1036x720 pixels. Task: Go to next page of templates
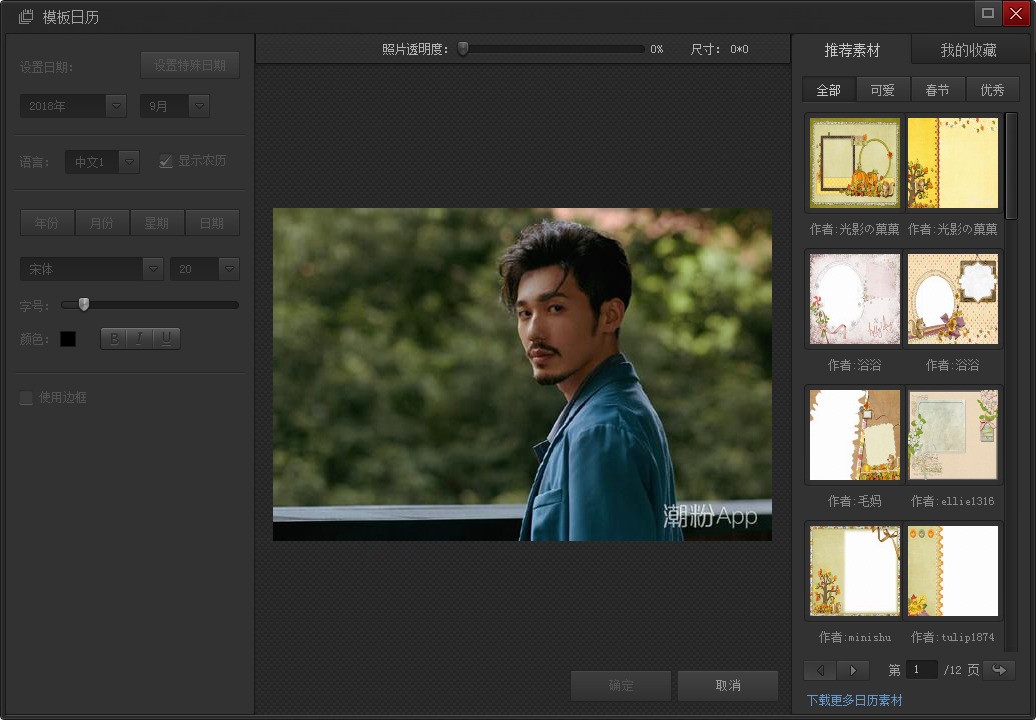(852, 670)
